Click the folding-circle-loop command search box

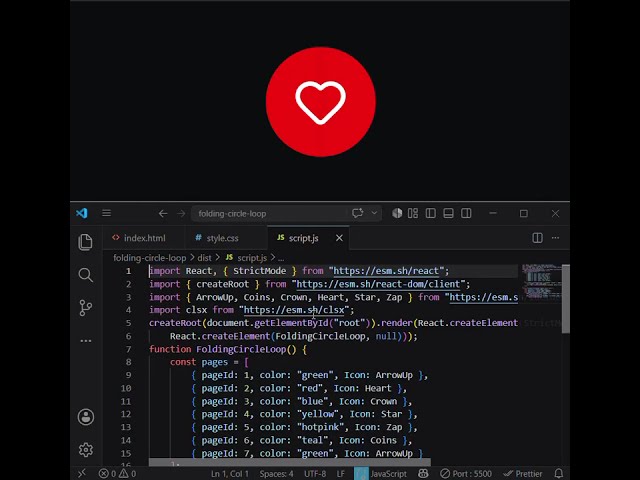tap(269, 213)
